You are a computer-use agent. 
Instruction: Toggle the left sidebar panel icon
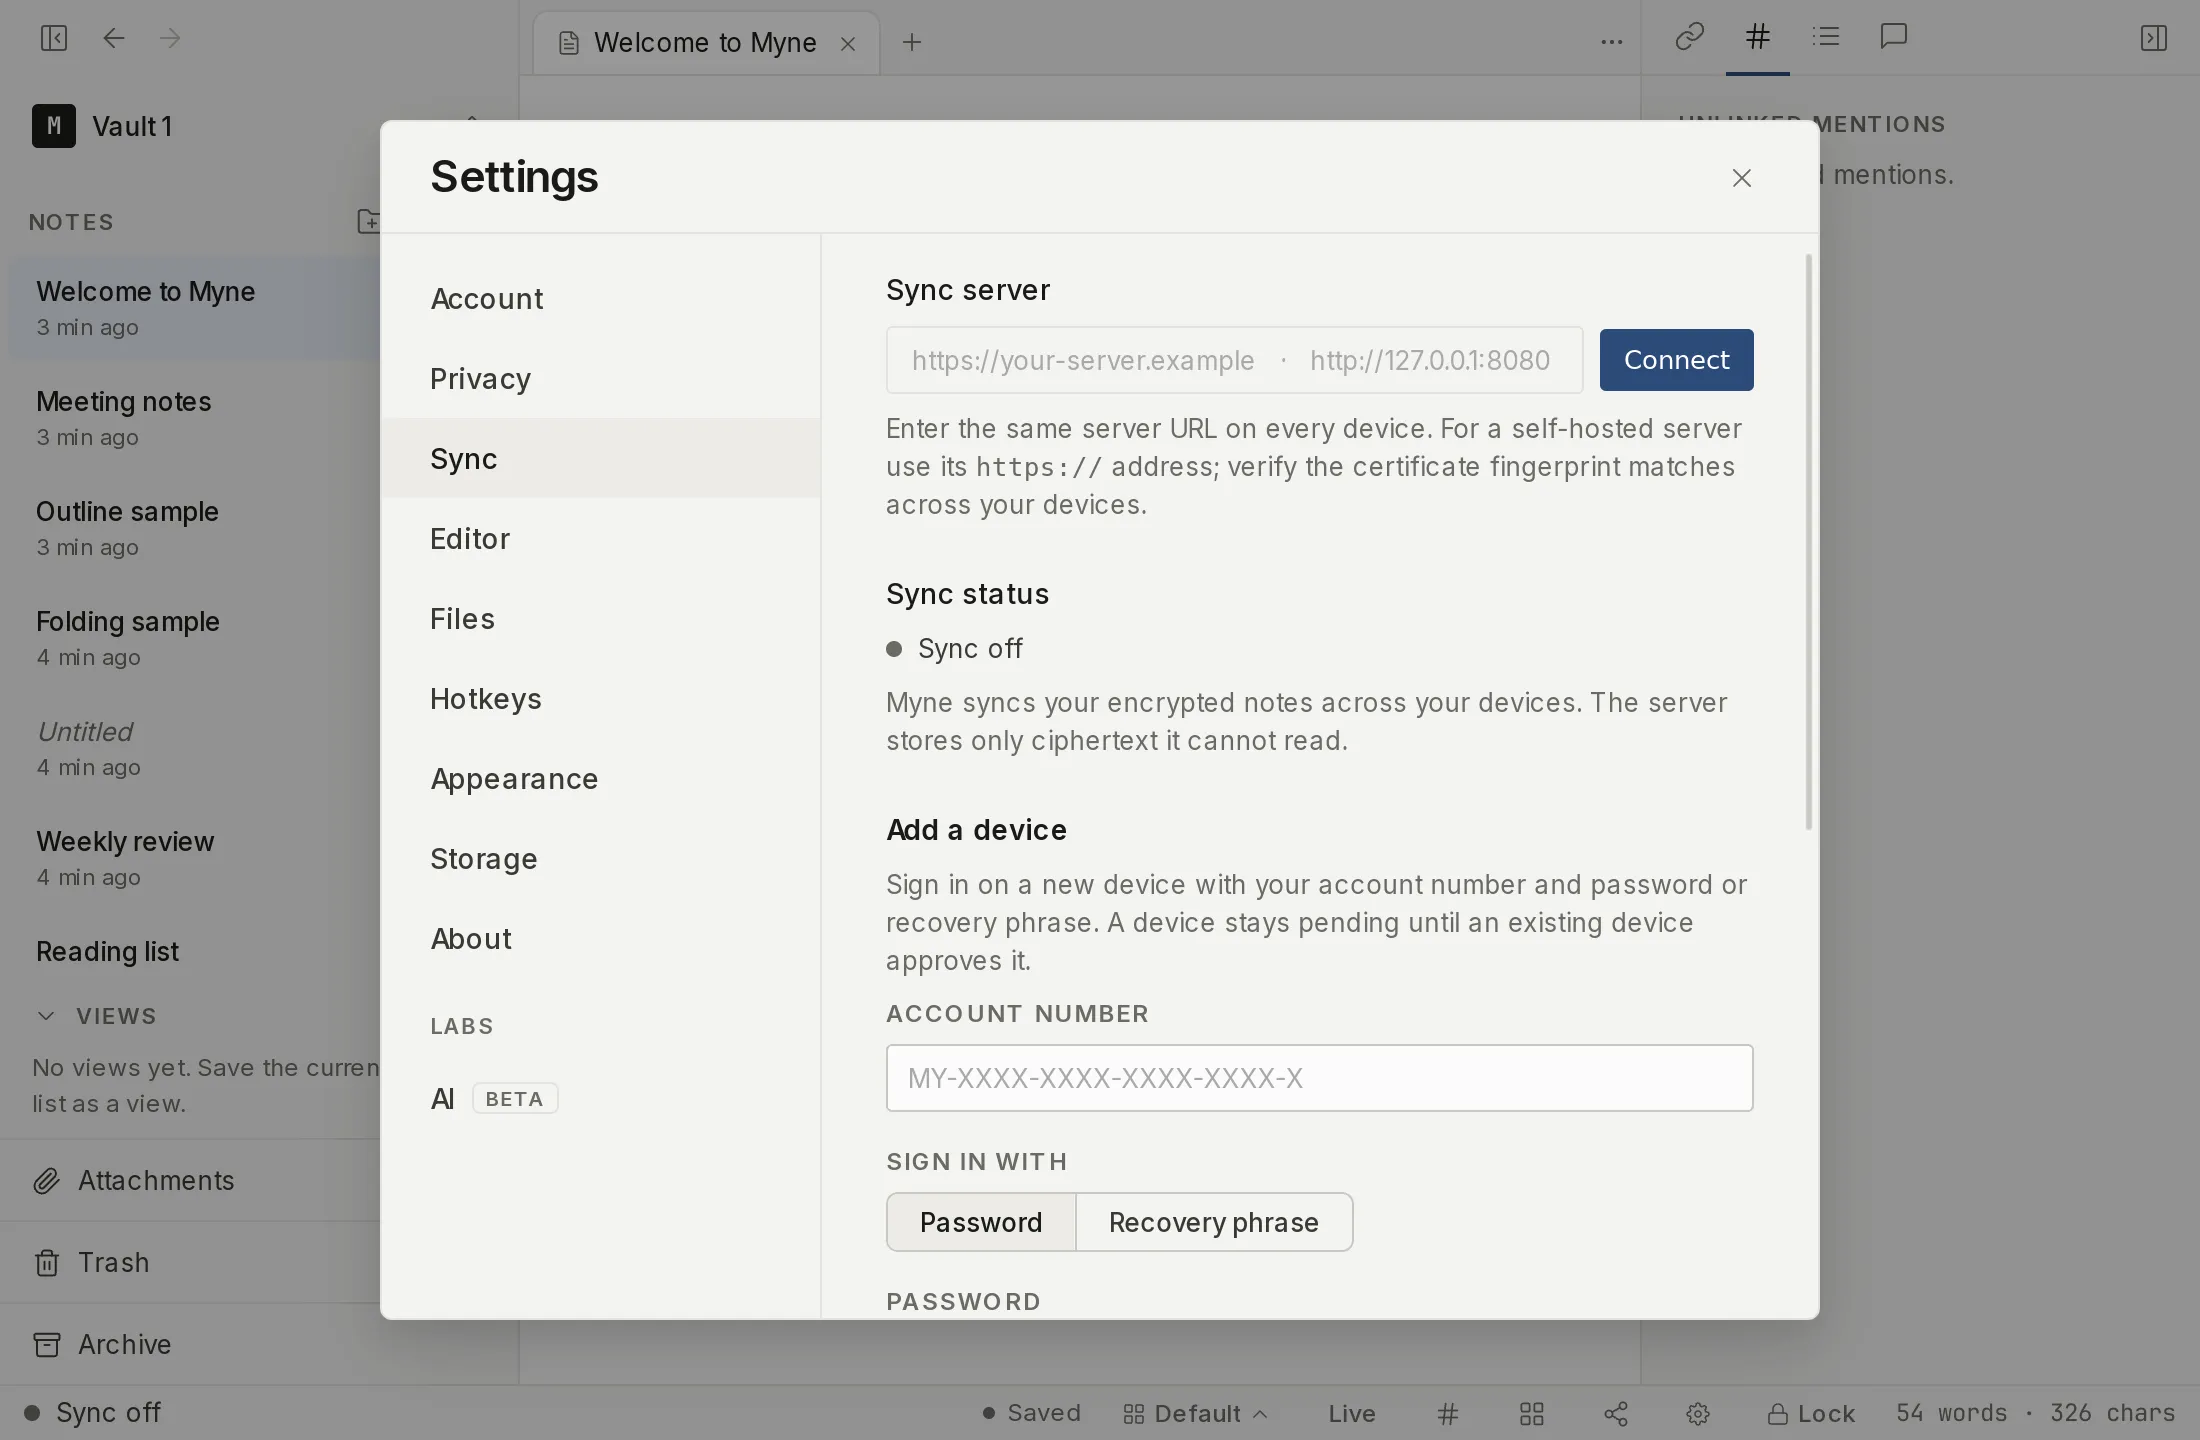pyautogui.click(x=54, y=38)
